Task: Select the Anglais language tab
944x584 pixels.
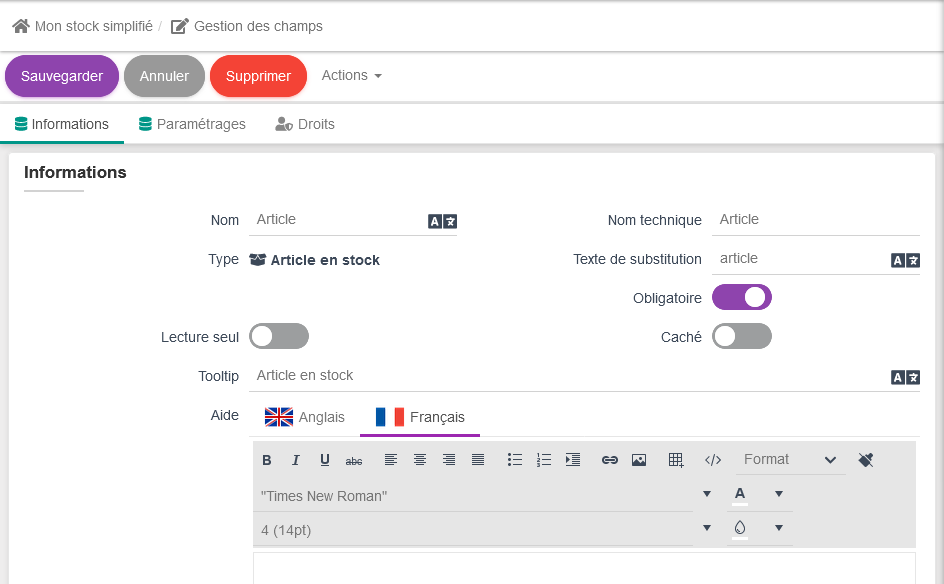Action: (x=305, y=417)
